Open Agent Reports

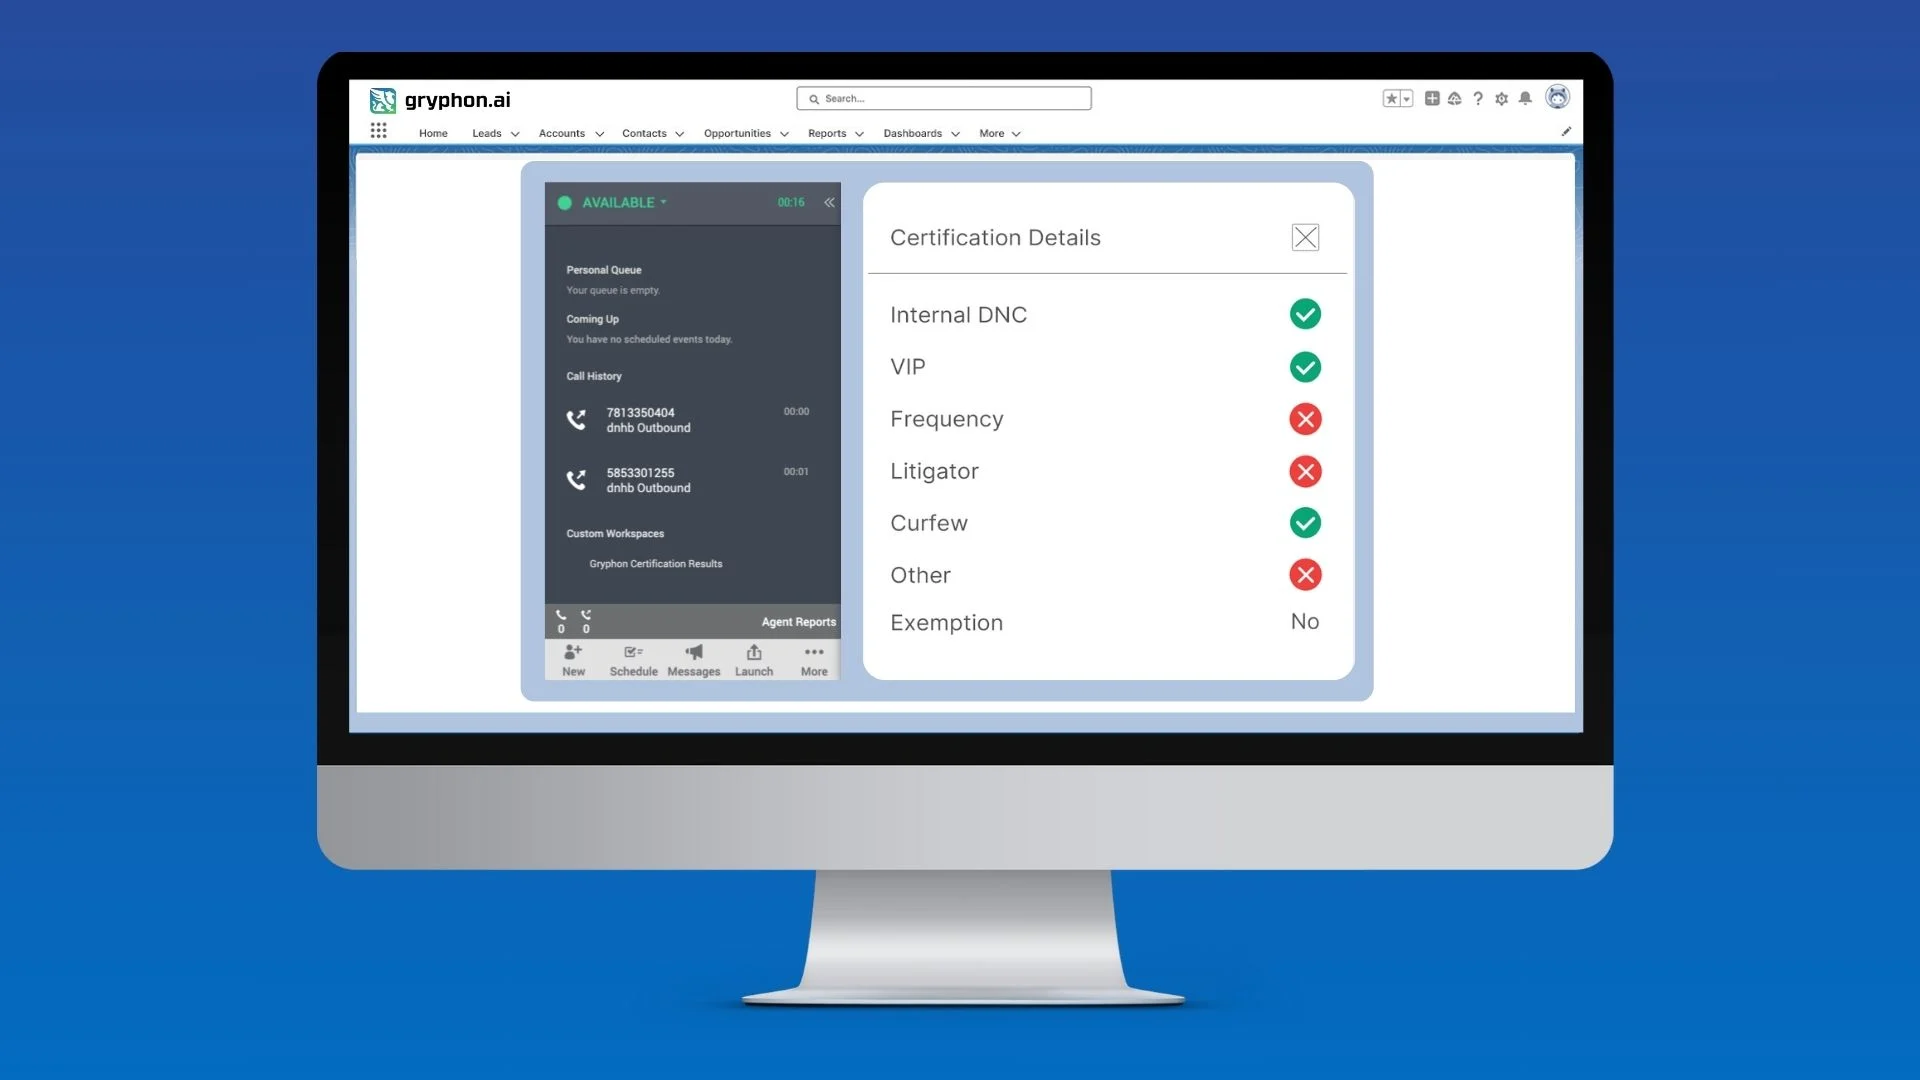[x=798, y=622]
